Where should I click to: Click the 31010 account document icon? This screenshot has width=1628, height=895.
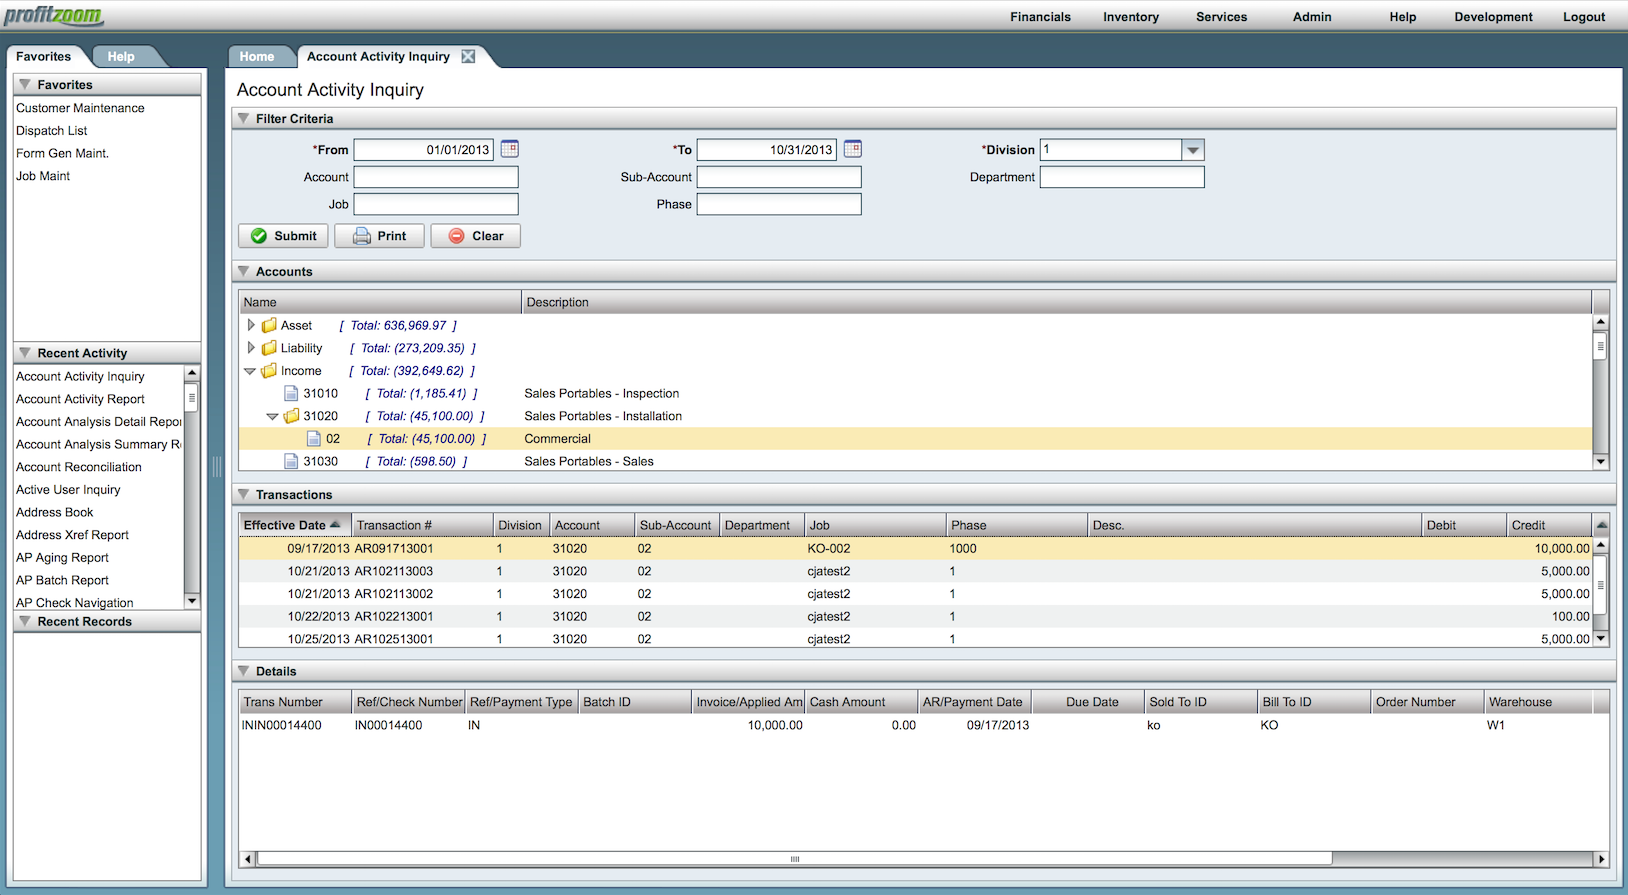click(291, 394)
